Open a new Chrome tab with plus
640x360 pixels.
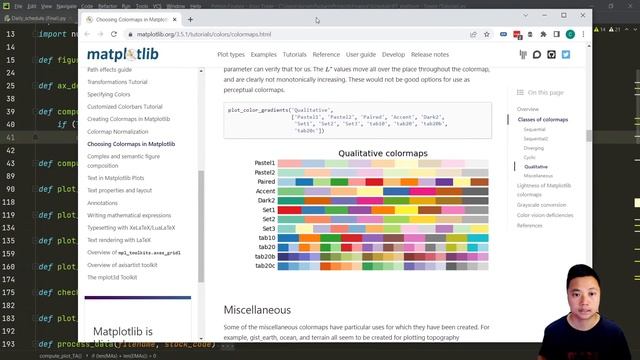pos(190,20)
